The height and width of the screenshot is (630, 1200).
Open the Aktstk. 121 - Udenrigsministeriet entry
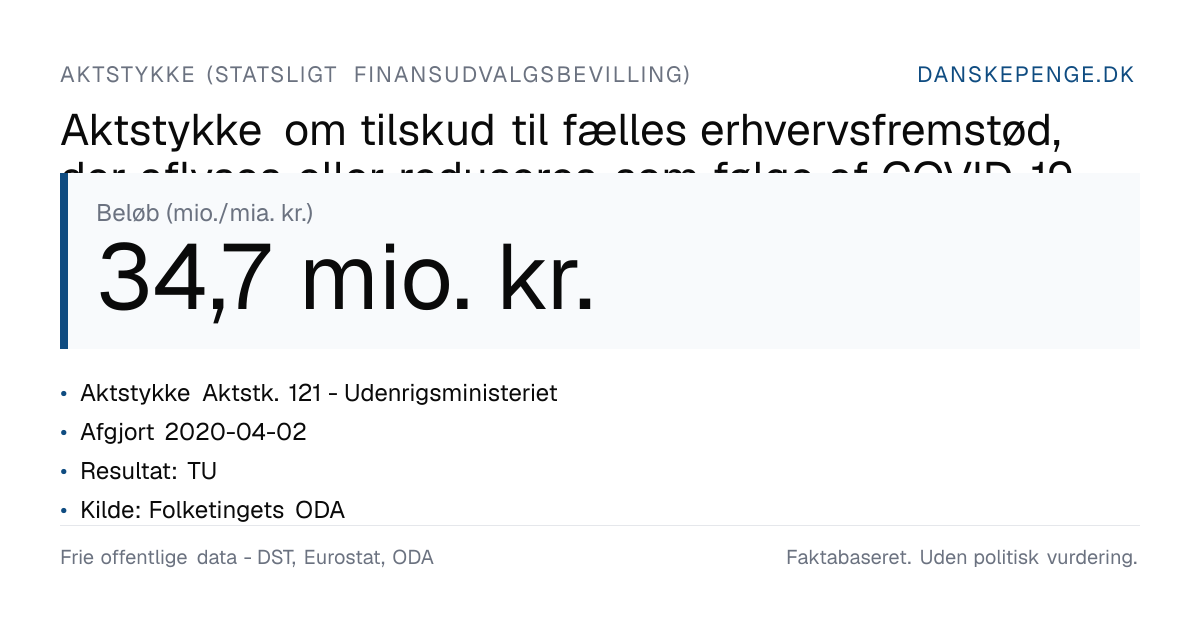tap(319, 393)
